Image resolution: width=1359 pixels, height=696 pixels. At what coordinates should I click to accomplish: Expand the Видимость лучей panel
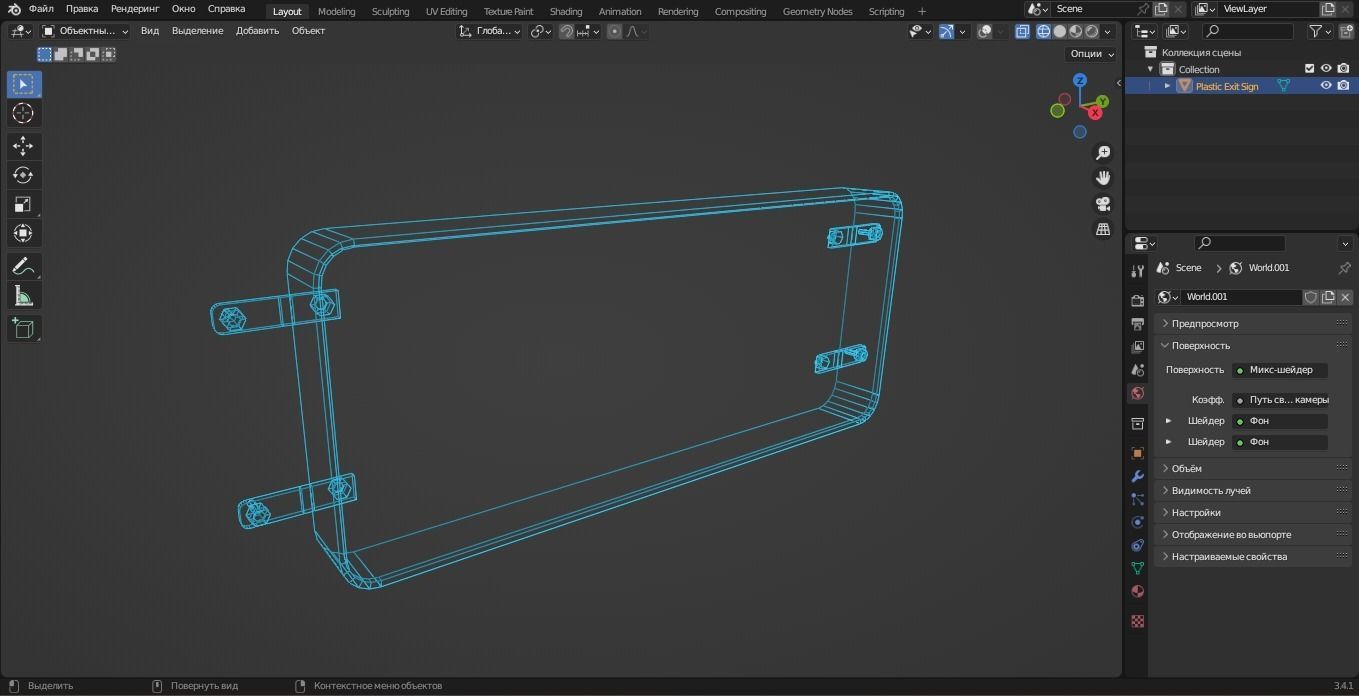[x=1253, y=490]
